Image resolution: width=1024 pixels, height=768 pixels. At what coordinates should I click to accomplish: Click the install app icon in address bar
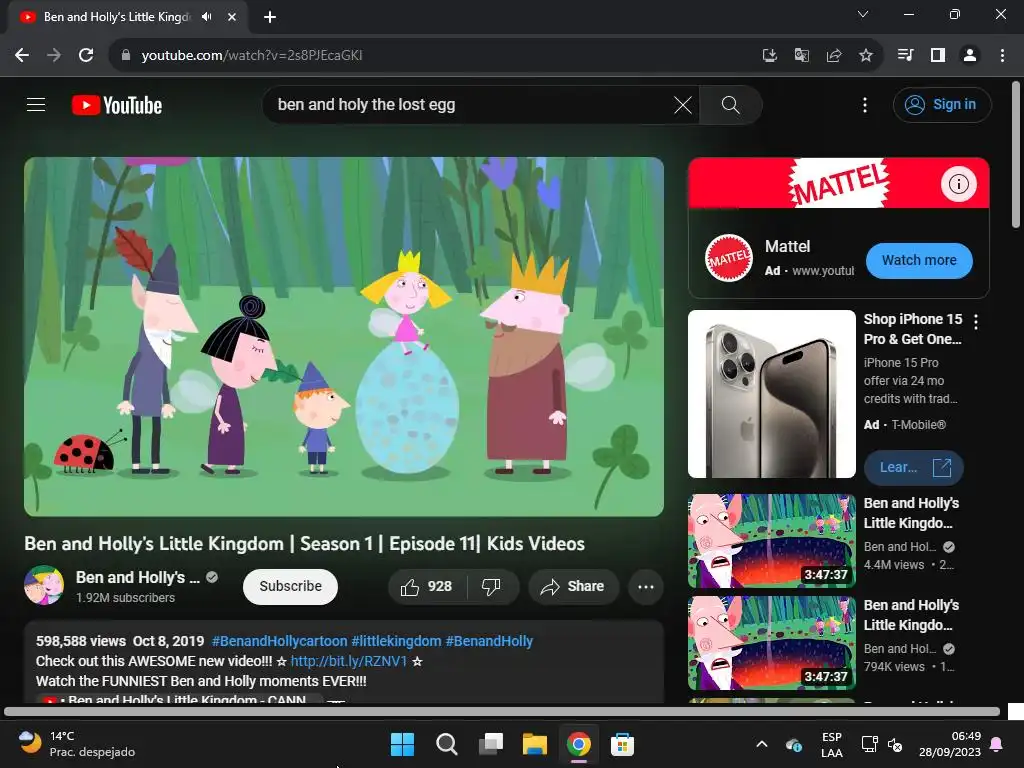coord(770,56)
